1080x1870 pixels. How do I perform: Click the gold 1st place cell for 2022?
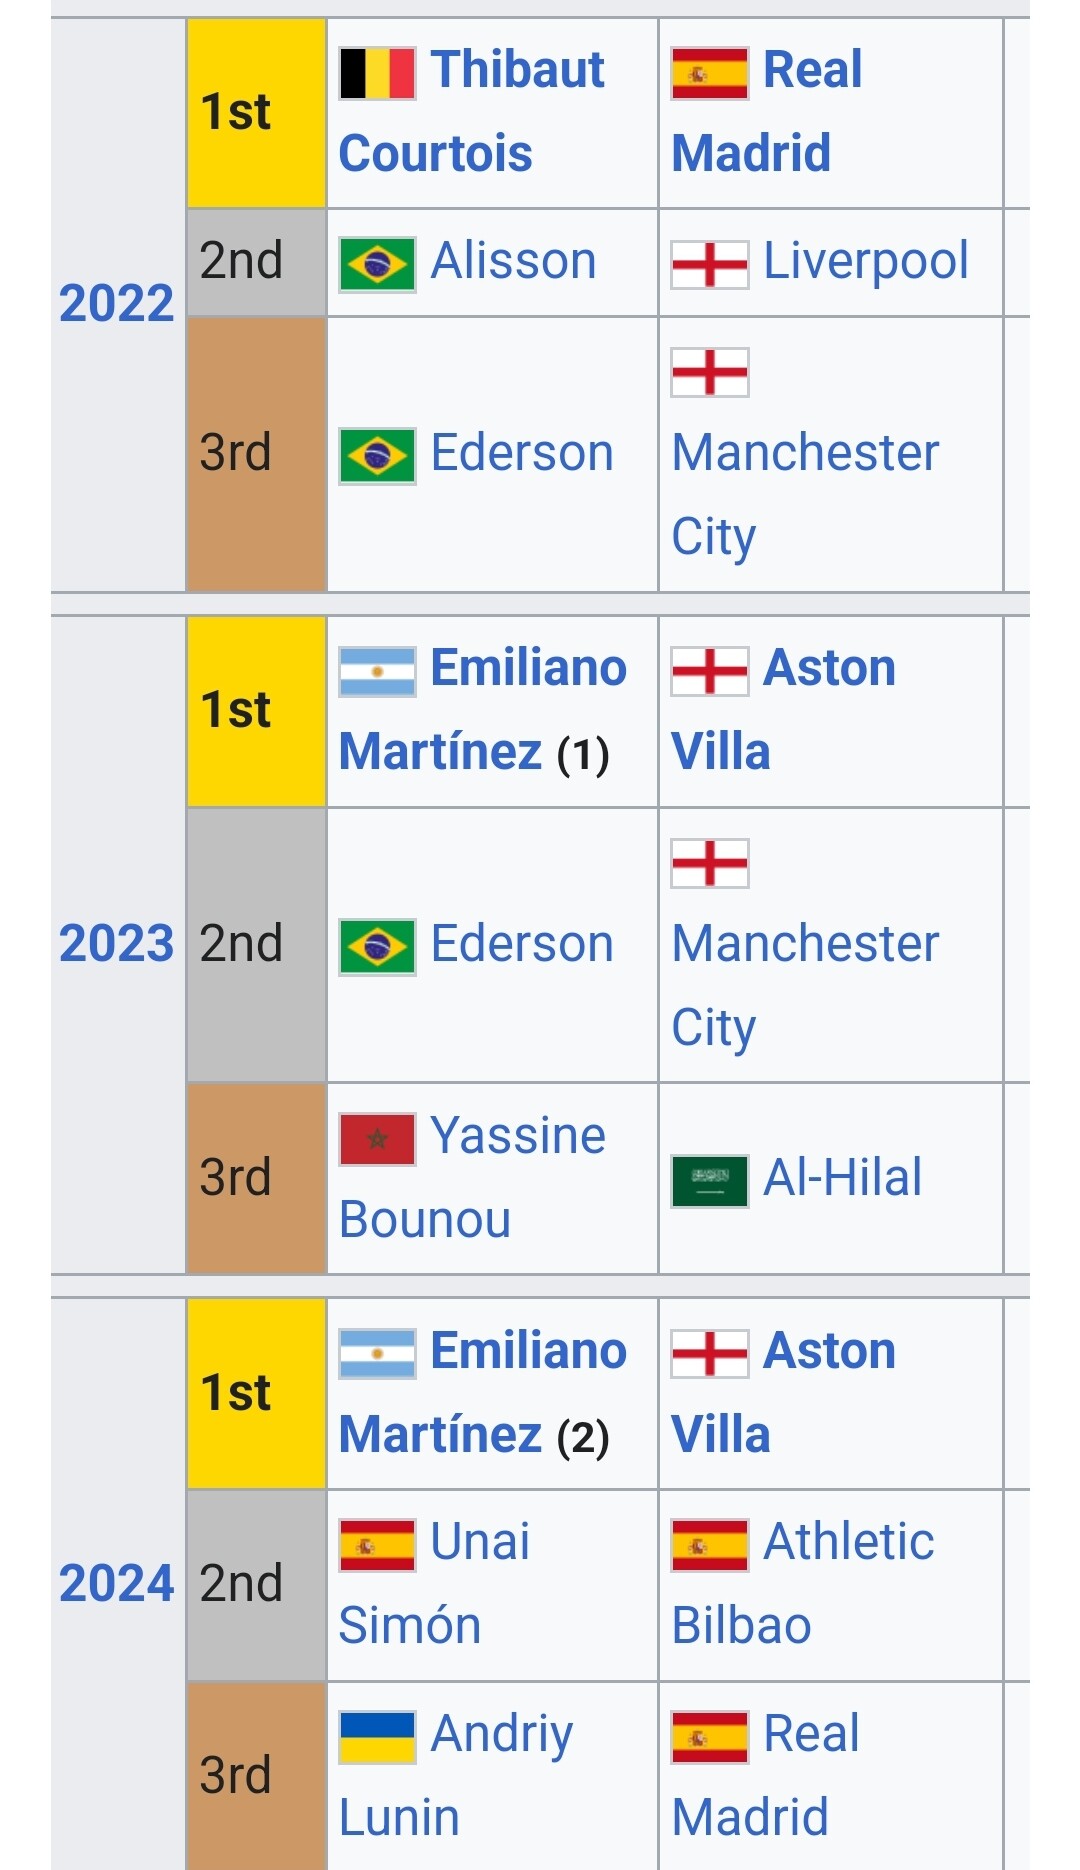(x=257, y=113)
